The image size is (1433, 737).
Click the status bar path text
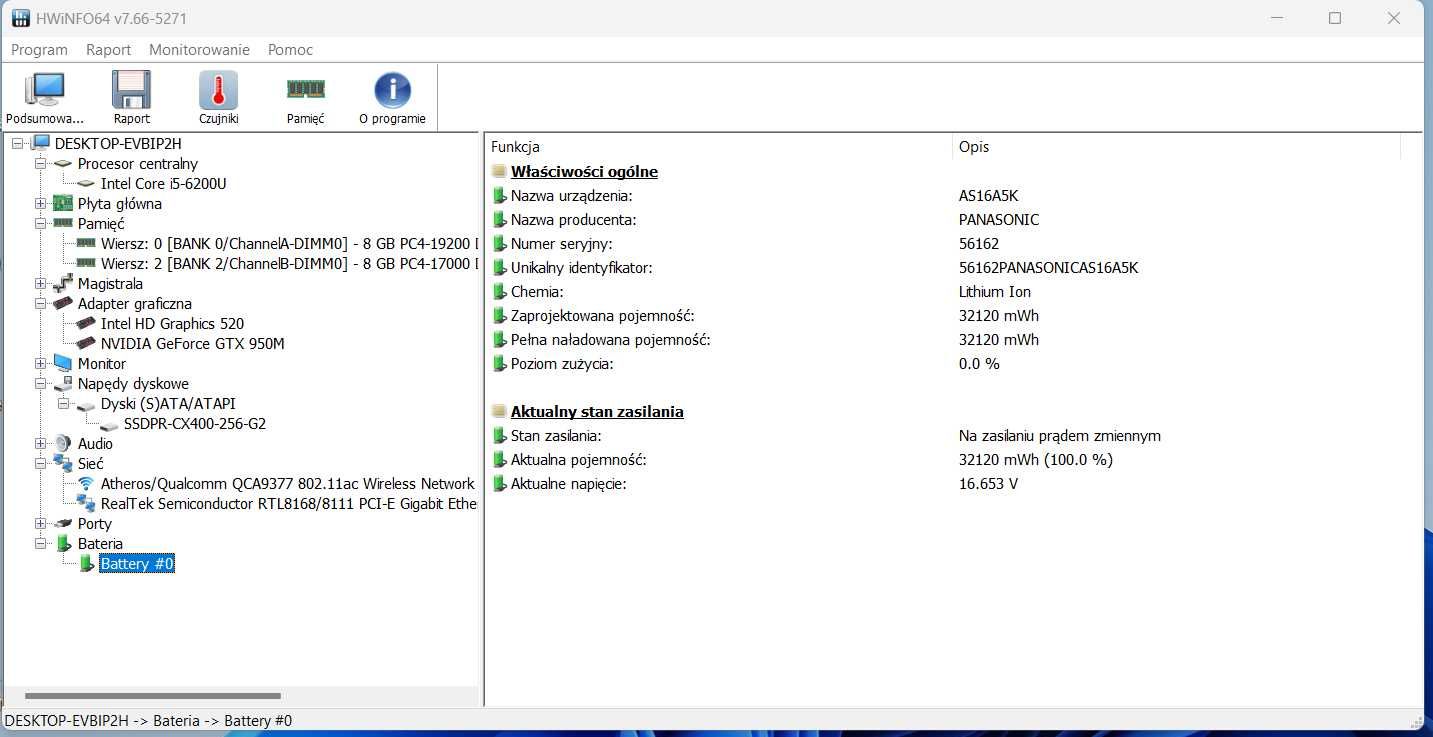click(148, 720)
